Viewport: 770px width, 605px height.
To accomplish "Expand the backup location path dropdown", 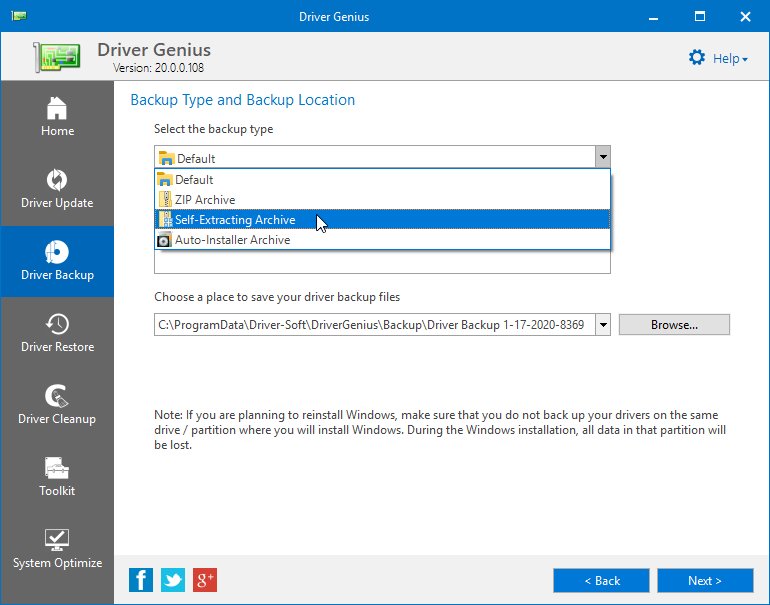I will pos(602,324).
